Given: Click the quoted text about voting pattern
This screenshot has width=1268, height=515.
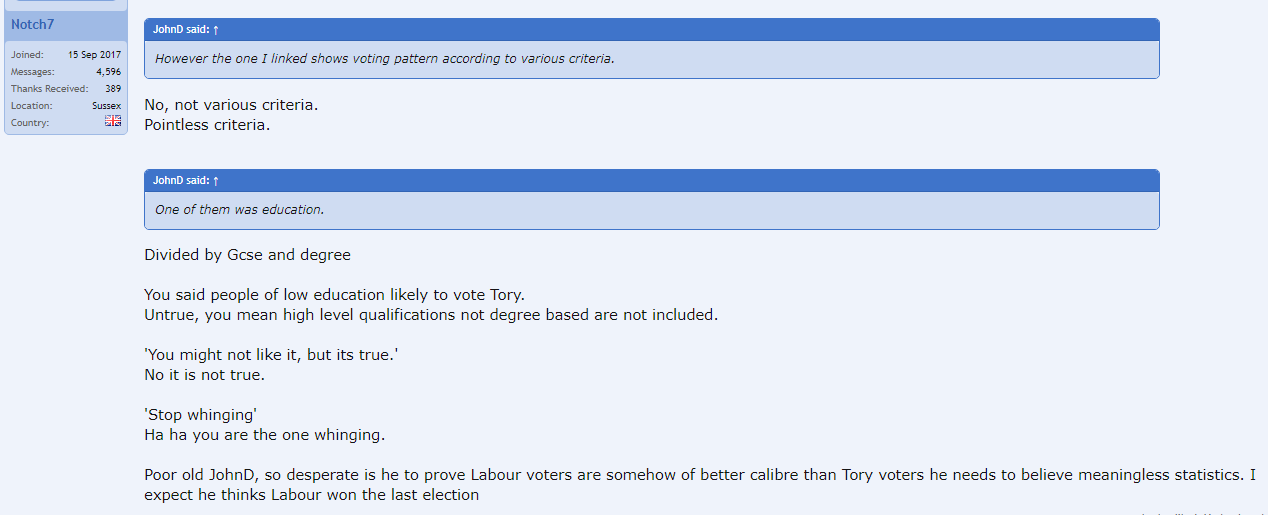Looking at the screenshot, I should coord(385,58).
